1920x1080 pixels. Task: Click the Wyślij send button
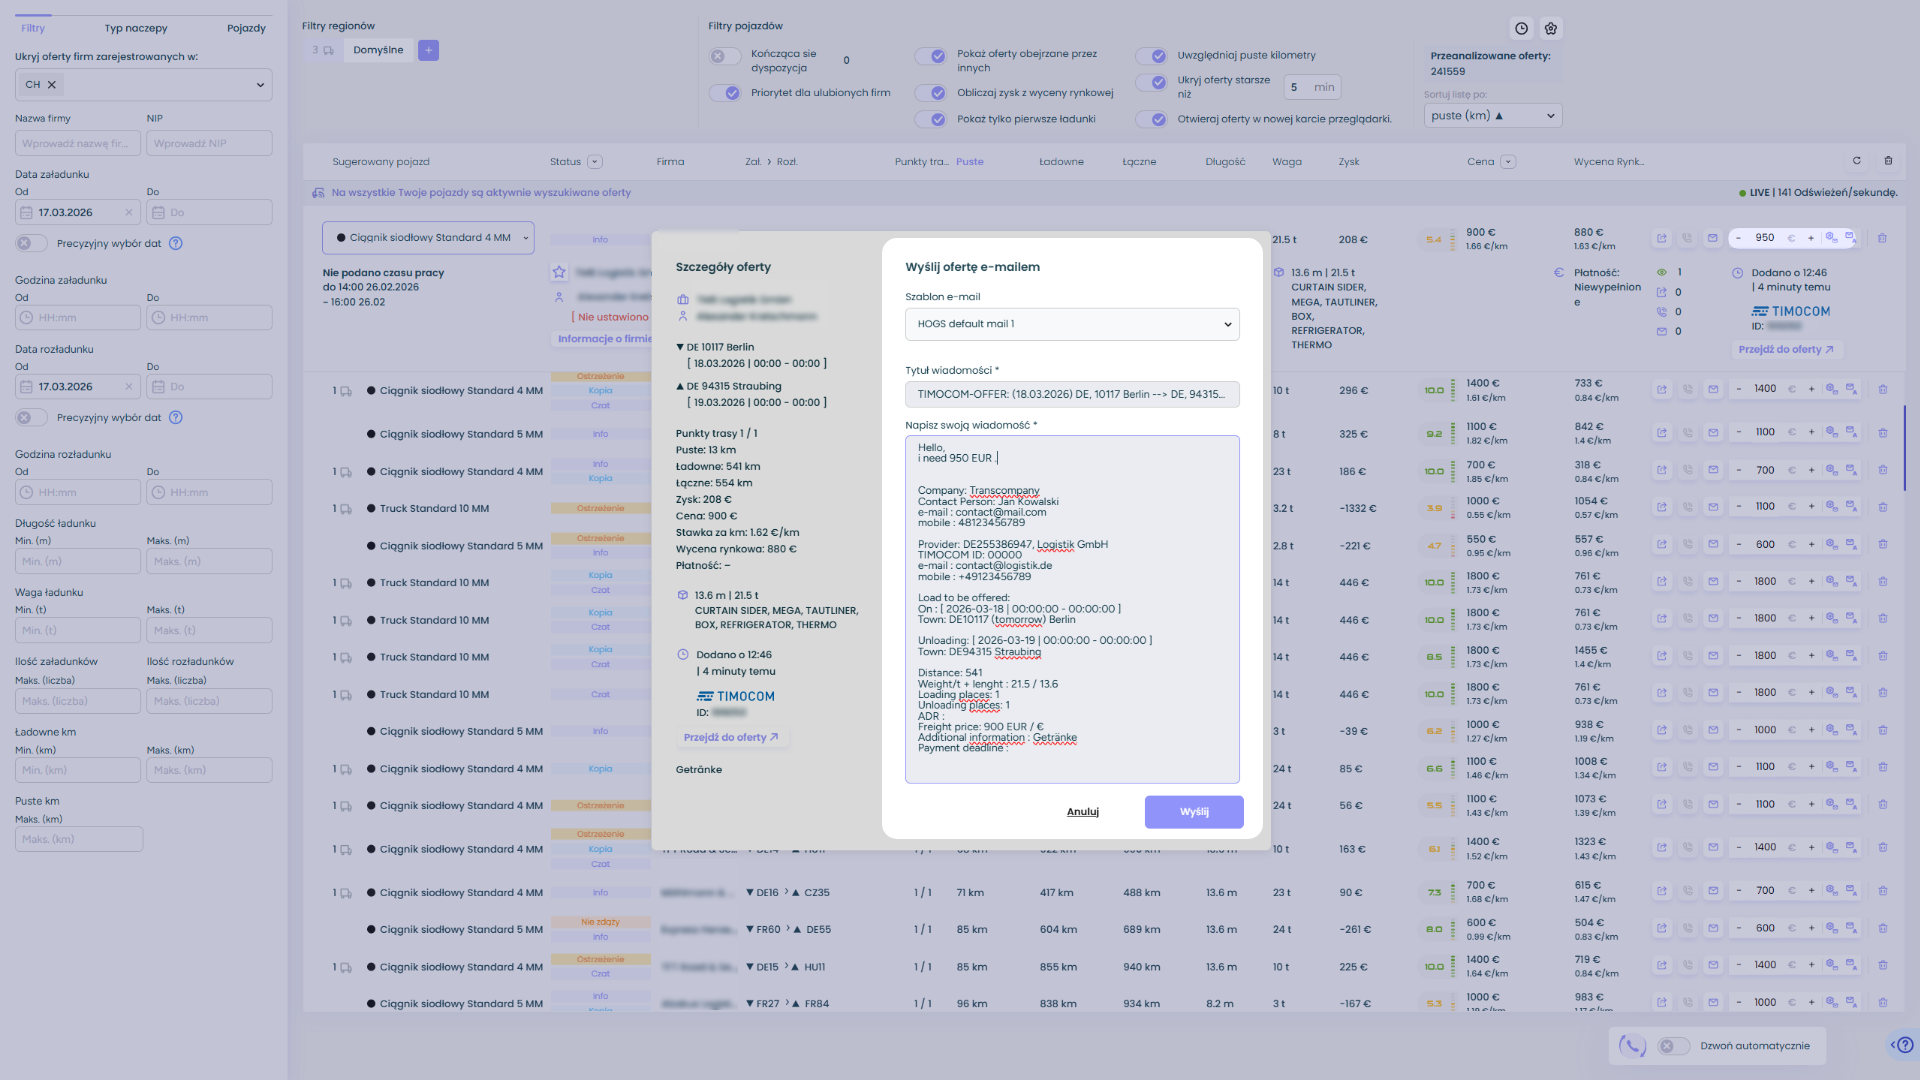tap(1194, 812)
